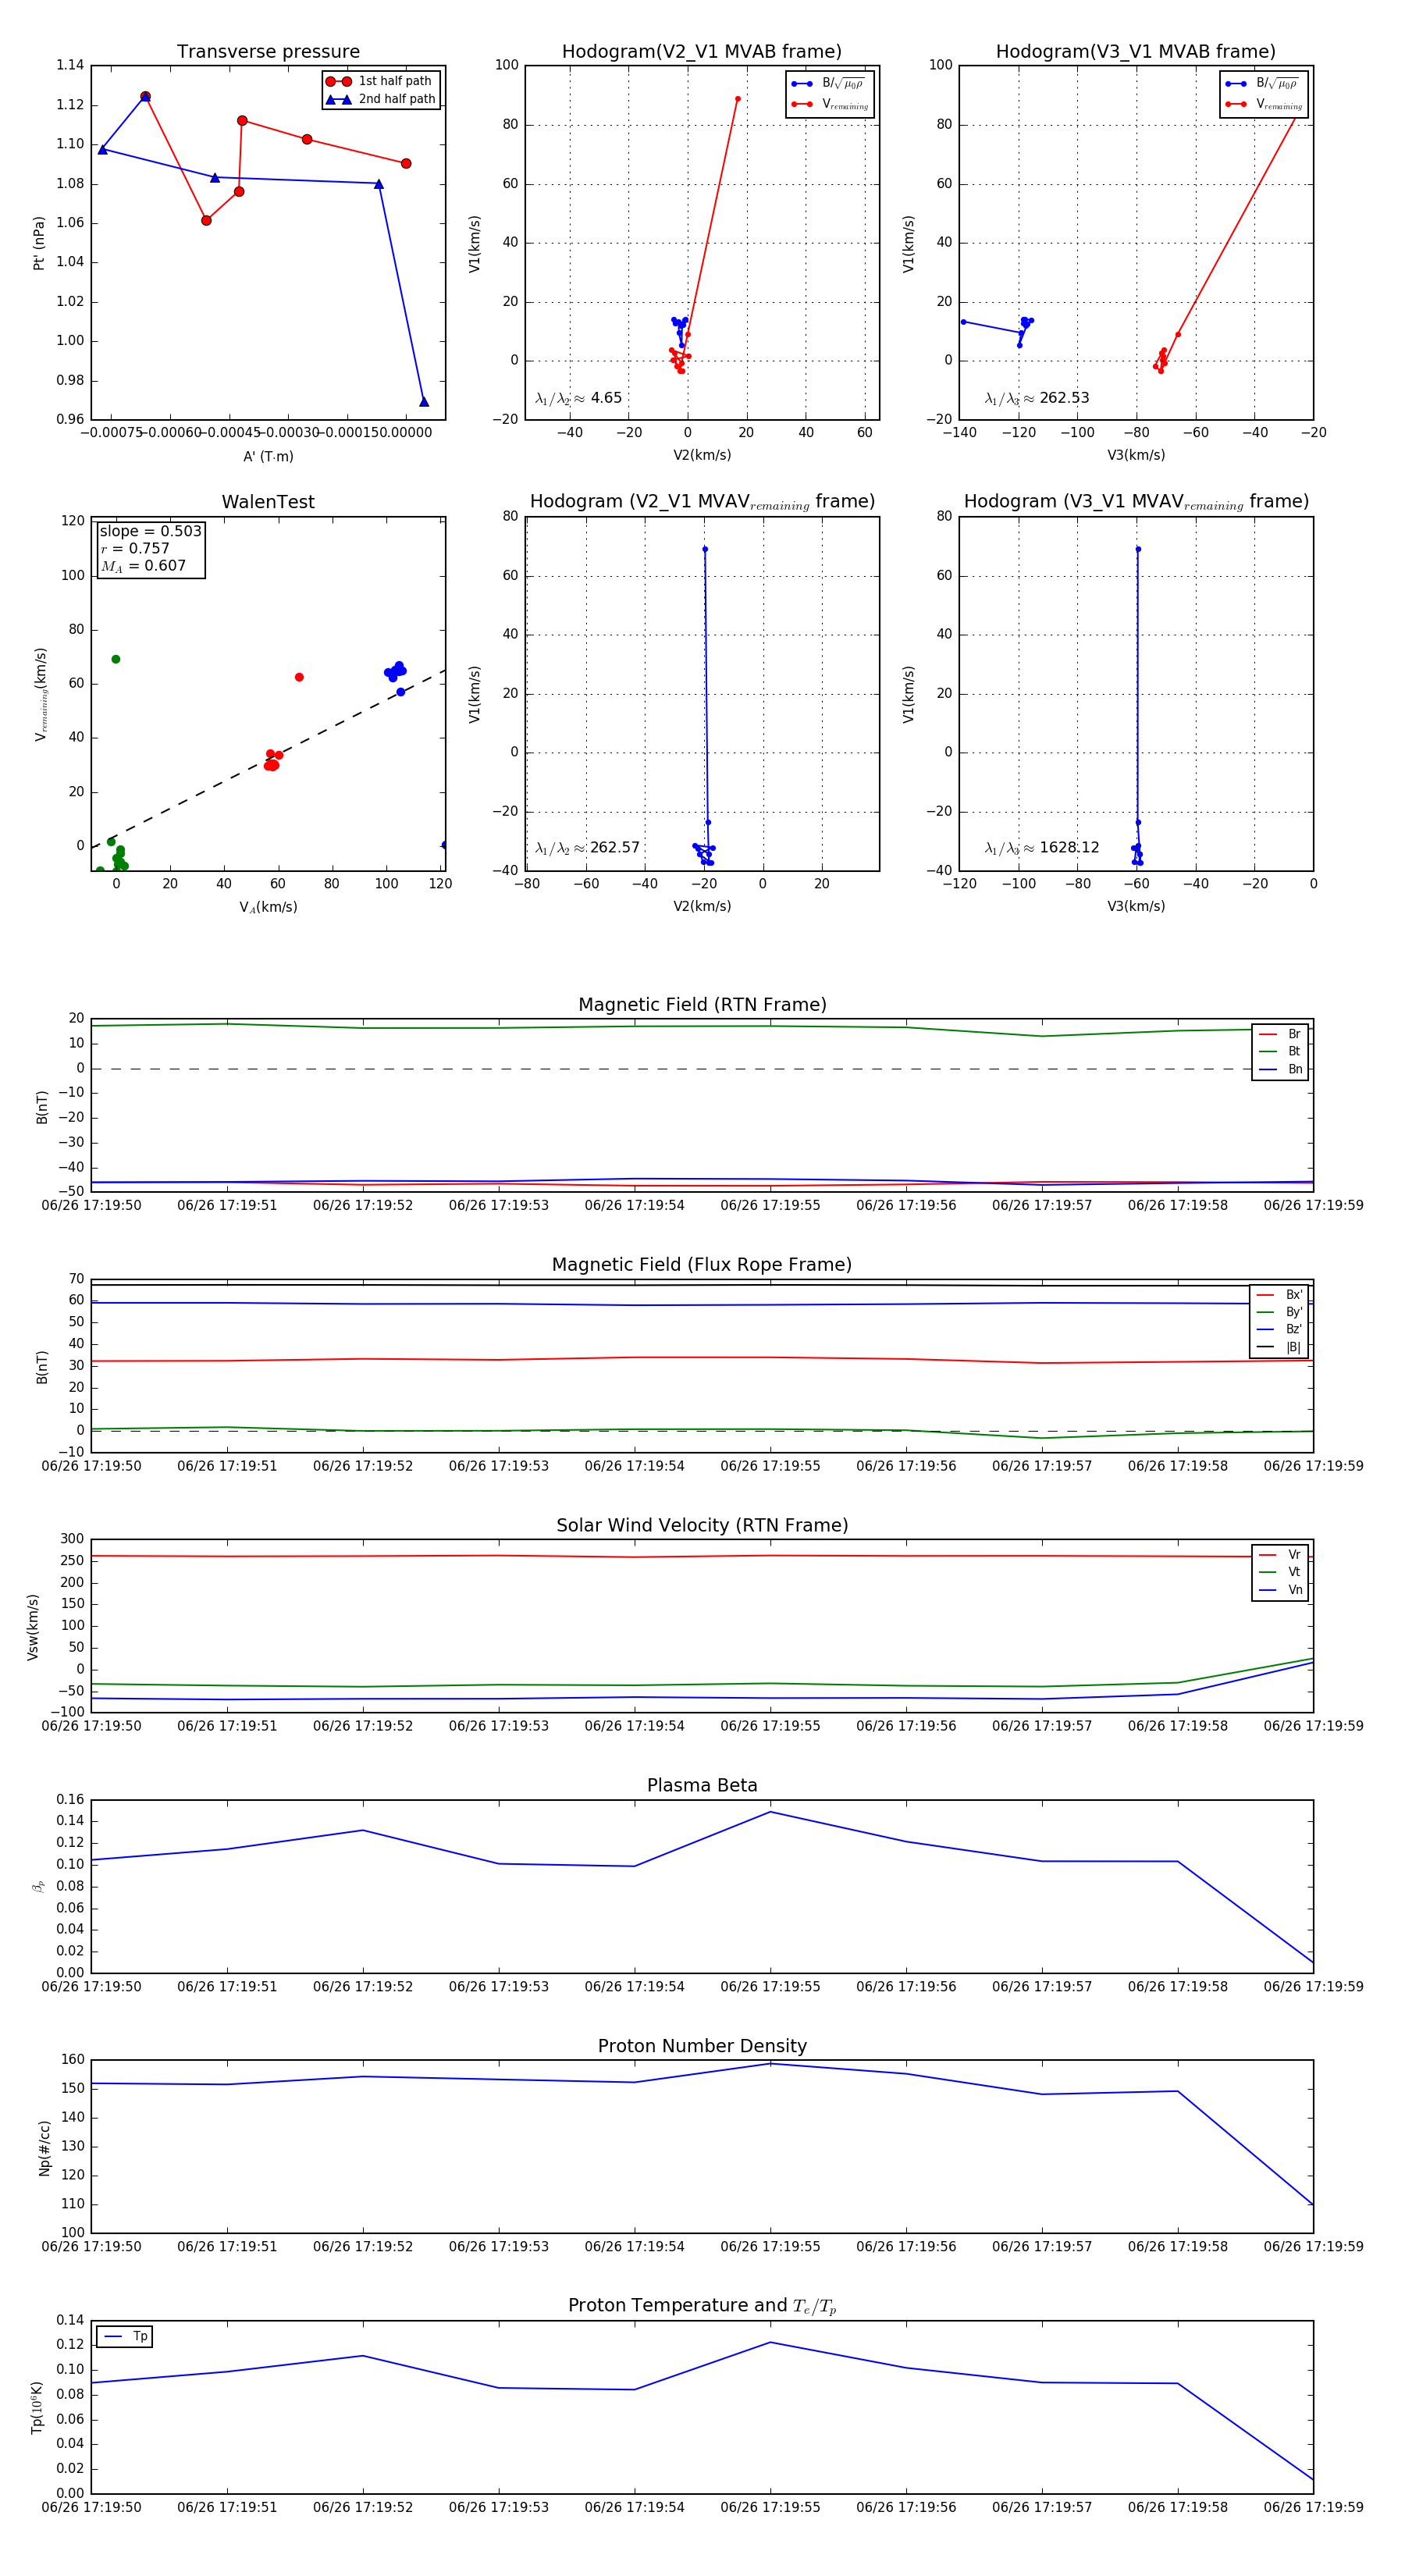The image size is (1405, 2576).
Task: Click the "Magnetic Field (RTN Frame)" title
Action: click(x=702, y=1005)
